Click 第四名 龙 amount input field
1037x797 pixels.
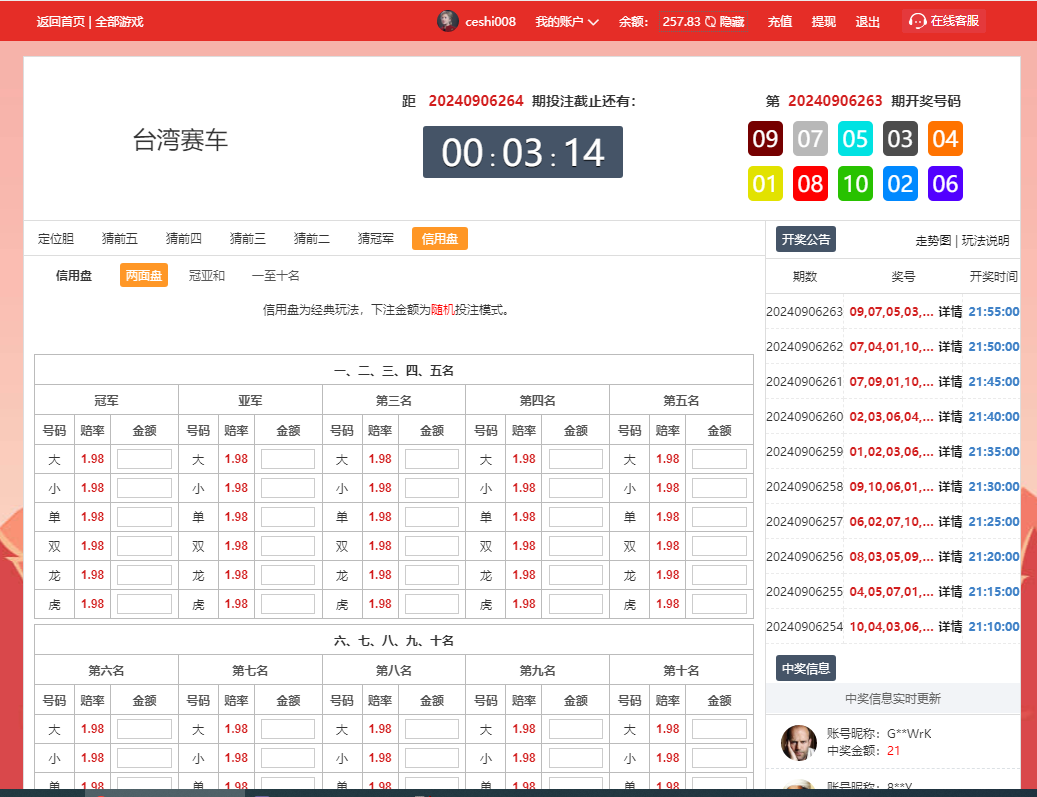(575, 575)
